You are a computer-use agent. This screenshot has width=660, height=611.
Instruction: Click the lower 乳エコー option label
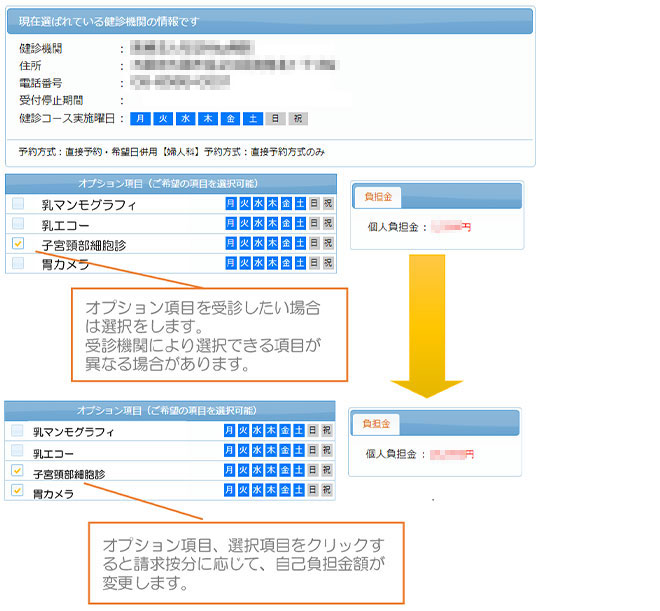click(x=53, y=454)
